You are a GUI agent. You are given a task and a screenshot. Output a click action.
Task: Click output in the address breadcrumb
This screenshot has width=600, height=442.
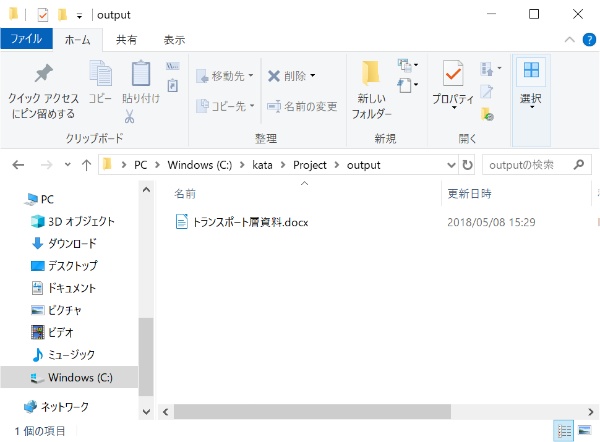pyautogui.click(x=364, y=165)
